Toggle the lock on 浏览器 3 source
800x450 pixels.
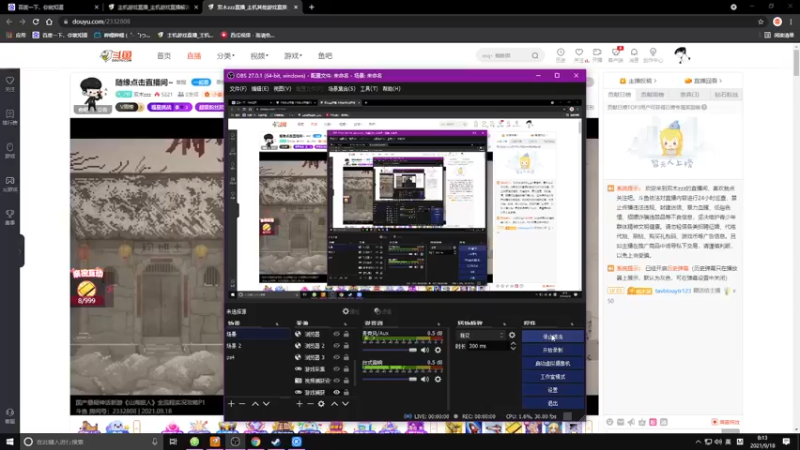(x=346, y=357)
